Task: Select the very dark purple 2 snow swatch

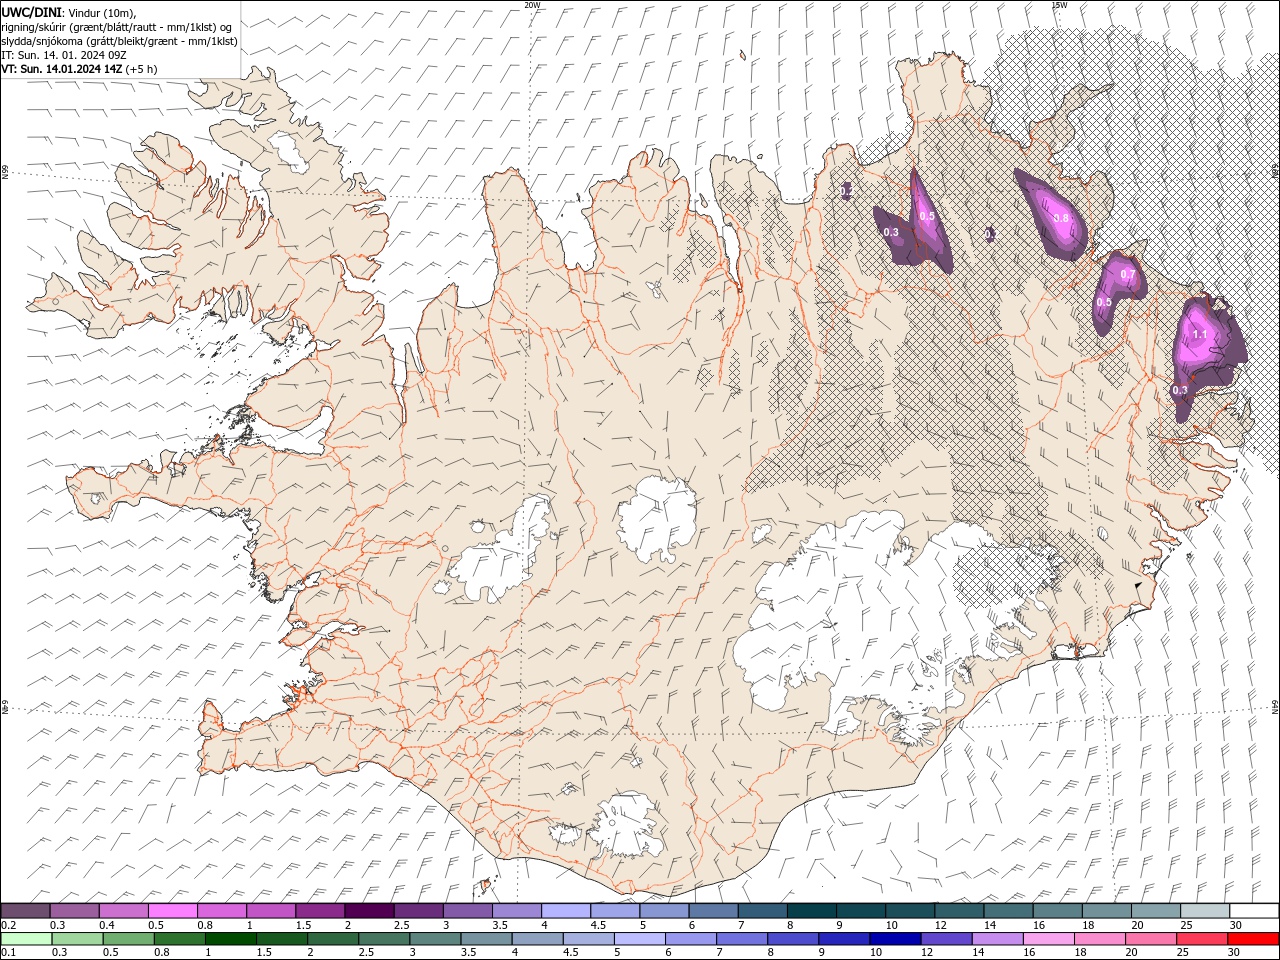Action: 369,911
